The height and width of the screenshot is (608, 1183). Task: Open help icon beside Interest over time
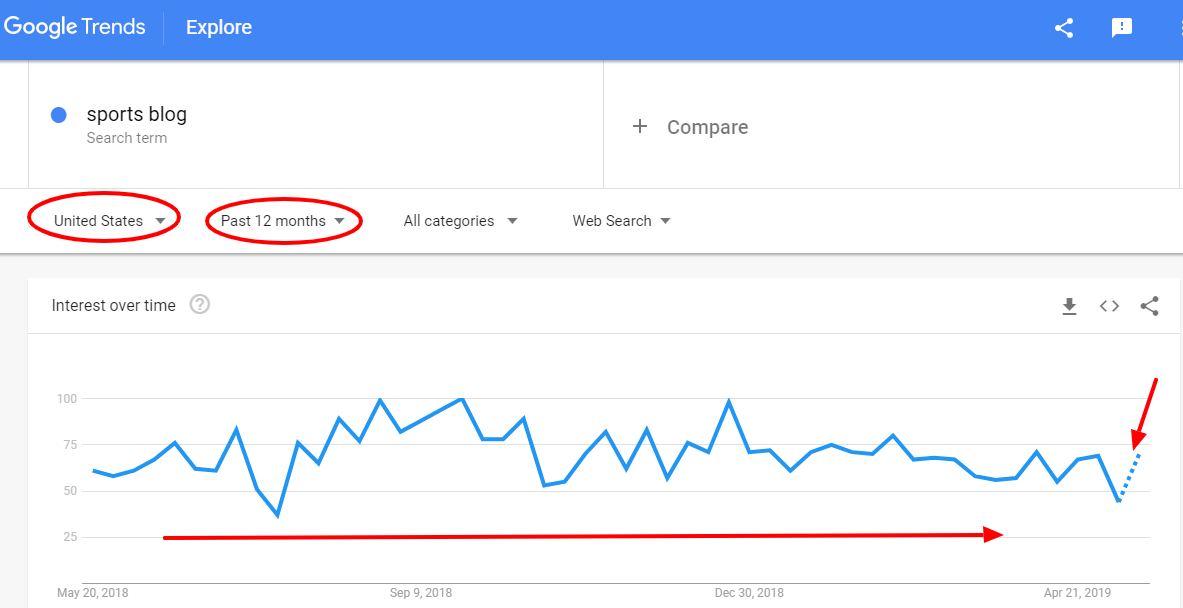[x=200, y=305]
